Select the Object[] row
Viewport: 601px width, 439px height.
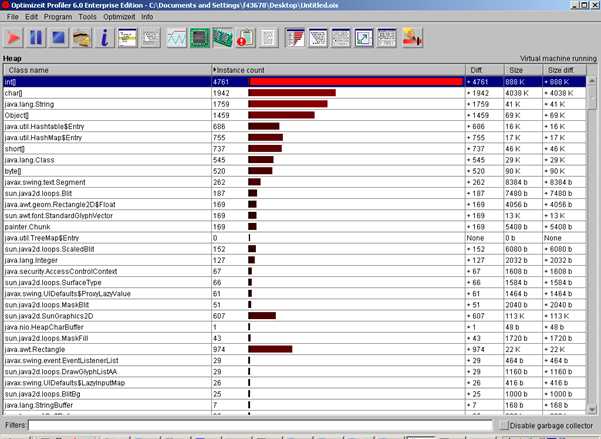pos(295,115)
